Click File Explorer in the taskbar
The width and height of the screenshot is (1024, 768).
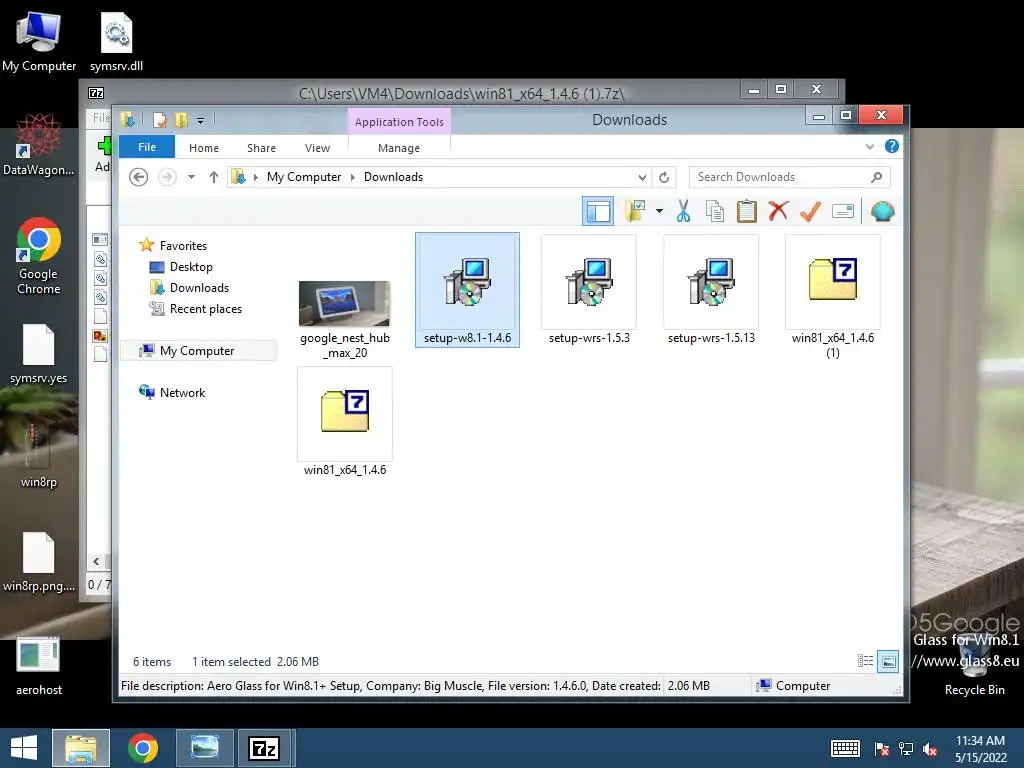81,748
